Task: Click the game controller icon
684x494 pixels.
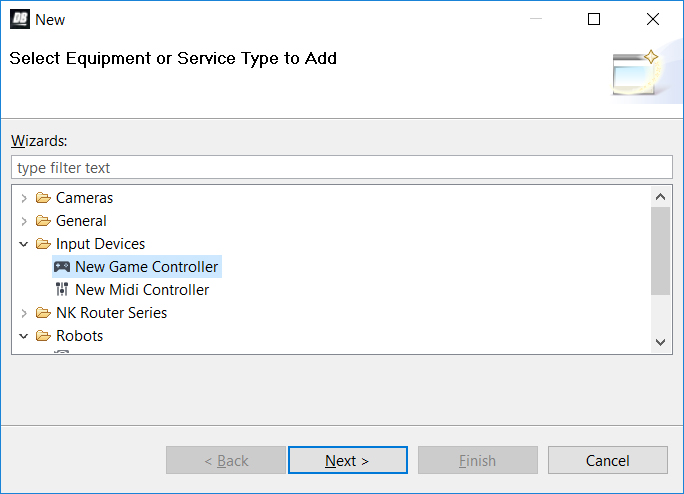Action: (x=62, y=267)
